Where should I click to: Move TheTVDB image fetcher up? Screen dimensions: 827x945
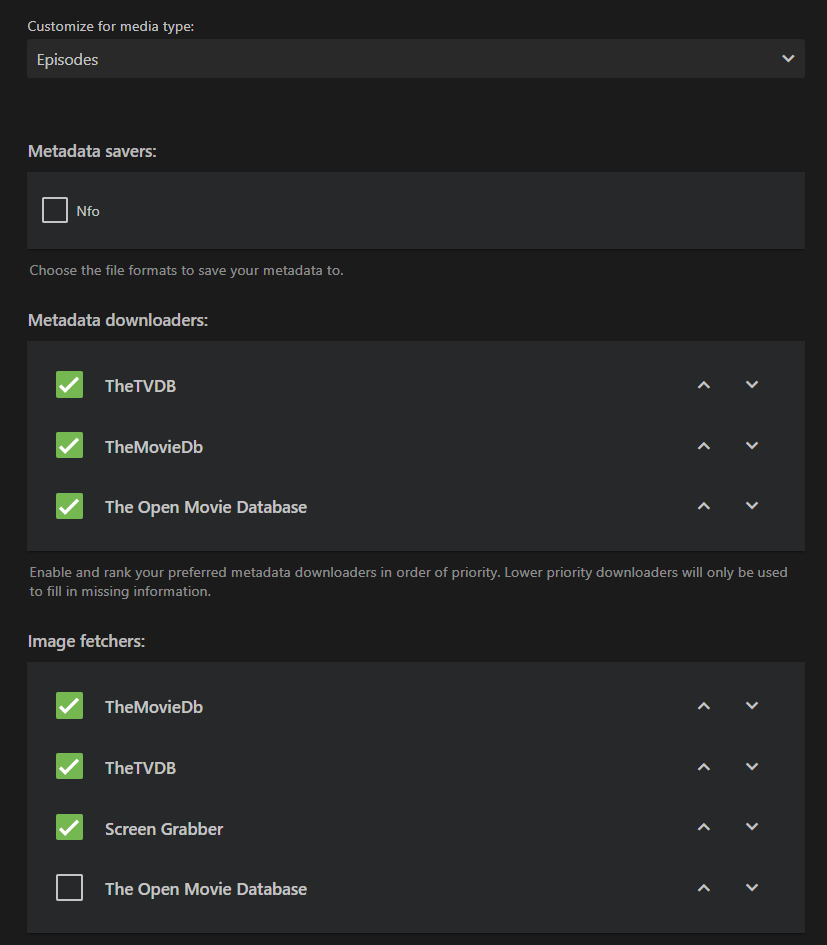(704, 767)
